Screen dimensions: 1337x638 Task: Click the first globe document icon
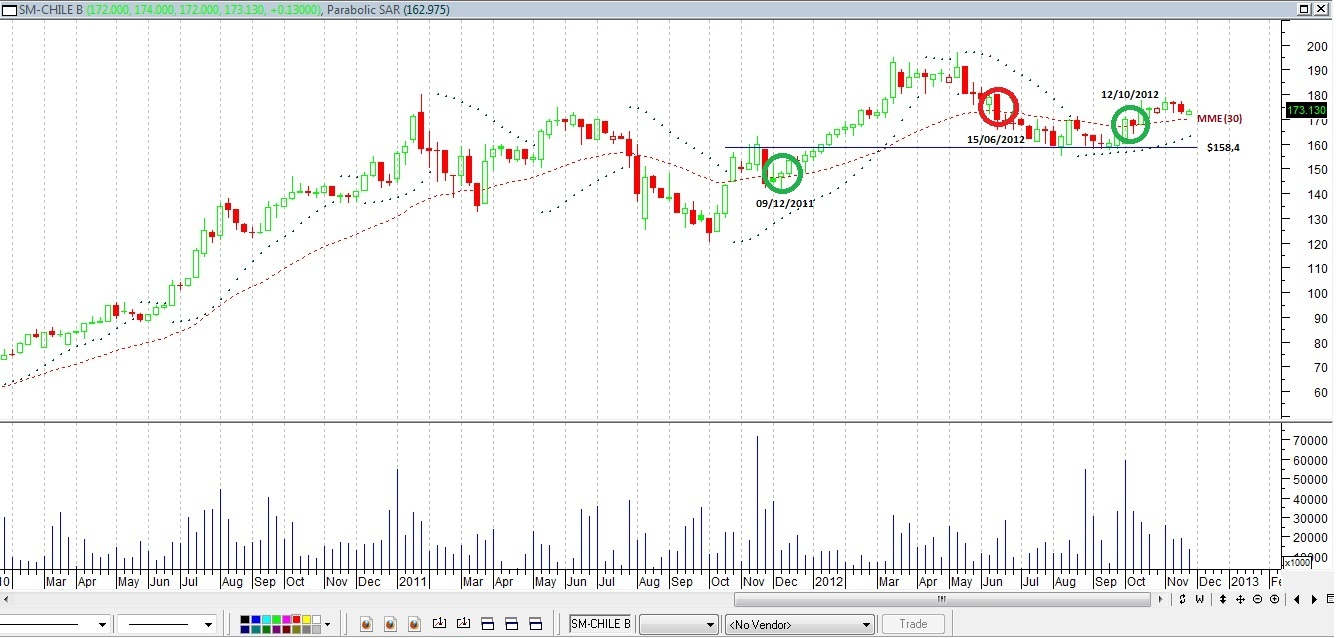tap(366, 624)
